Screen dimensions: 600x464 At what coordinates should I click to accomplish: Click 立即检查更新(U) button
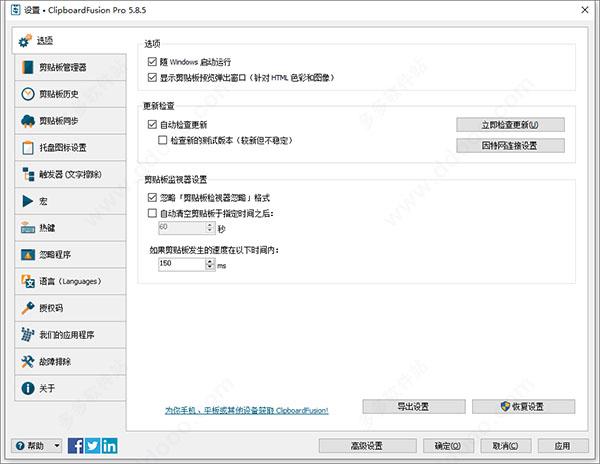click(510, 125)
